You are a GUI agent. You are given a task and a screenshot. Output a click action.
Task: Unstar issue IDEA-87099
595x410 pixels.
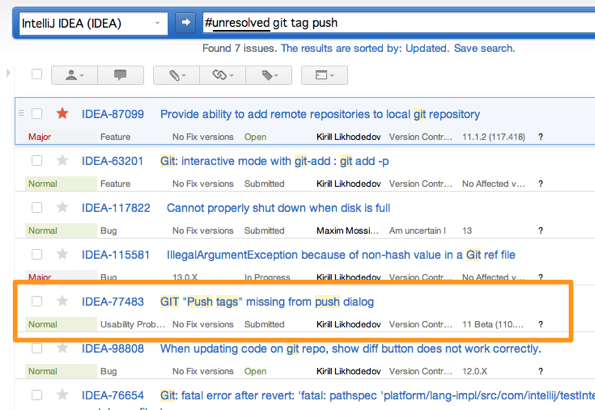click(x=62, y=113)
